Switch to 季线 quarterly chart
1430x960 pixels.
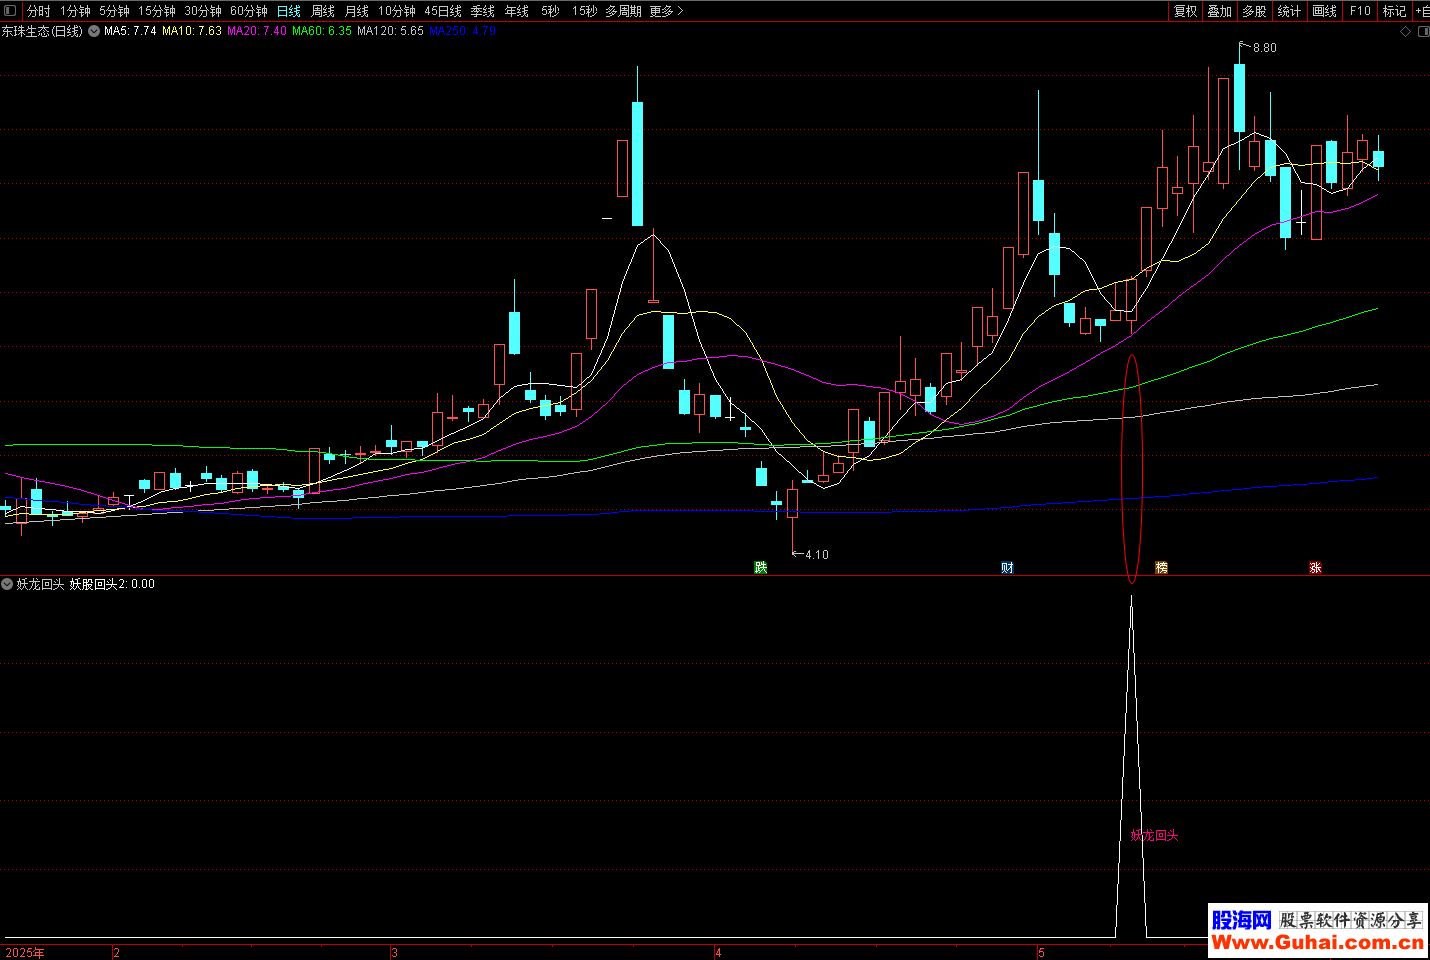click(483, 11)
